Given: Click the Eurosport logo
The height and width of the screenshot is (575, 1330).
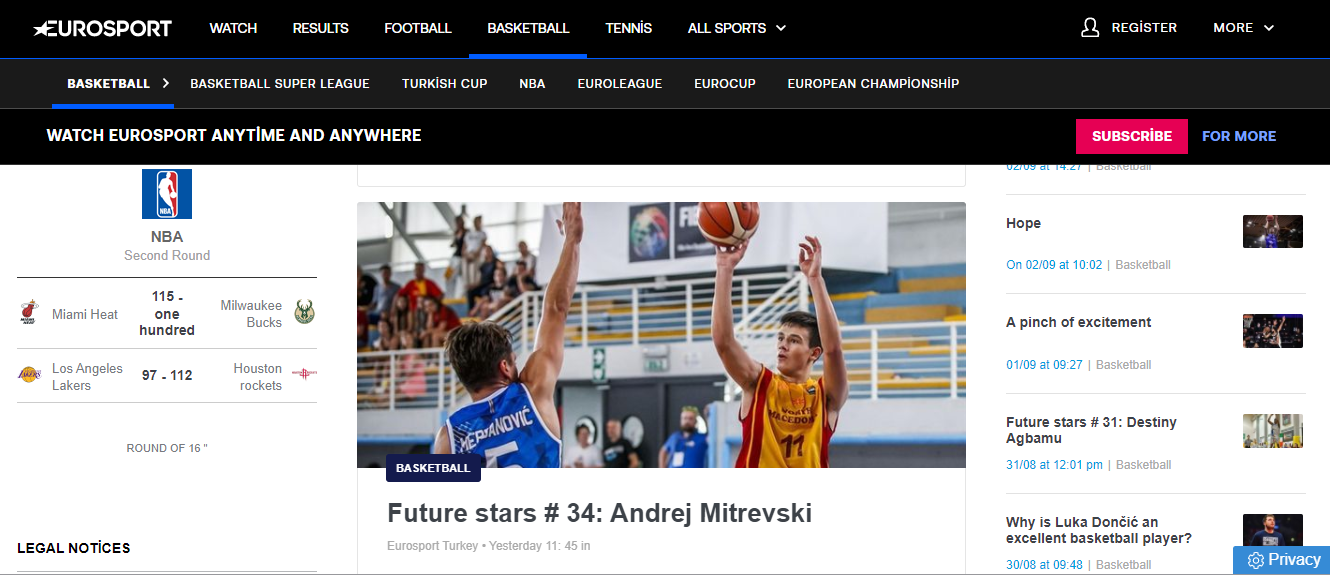Looking at the screenshot, I should [x=102, y=28].
